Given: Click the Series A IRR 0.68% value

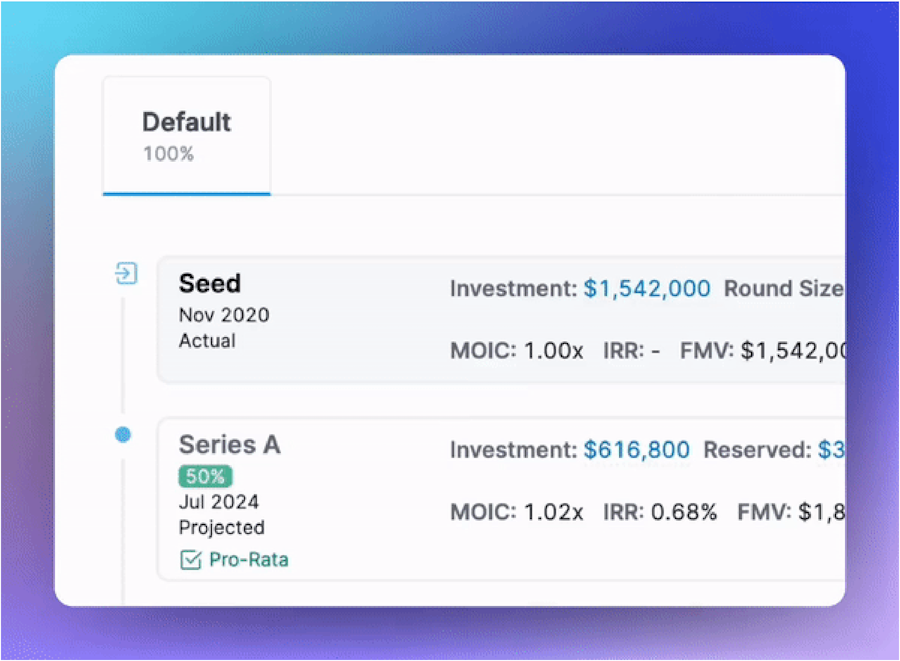Looking at the screenshot, I should point(684,512).
